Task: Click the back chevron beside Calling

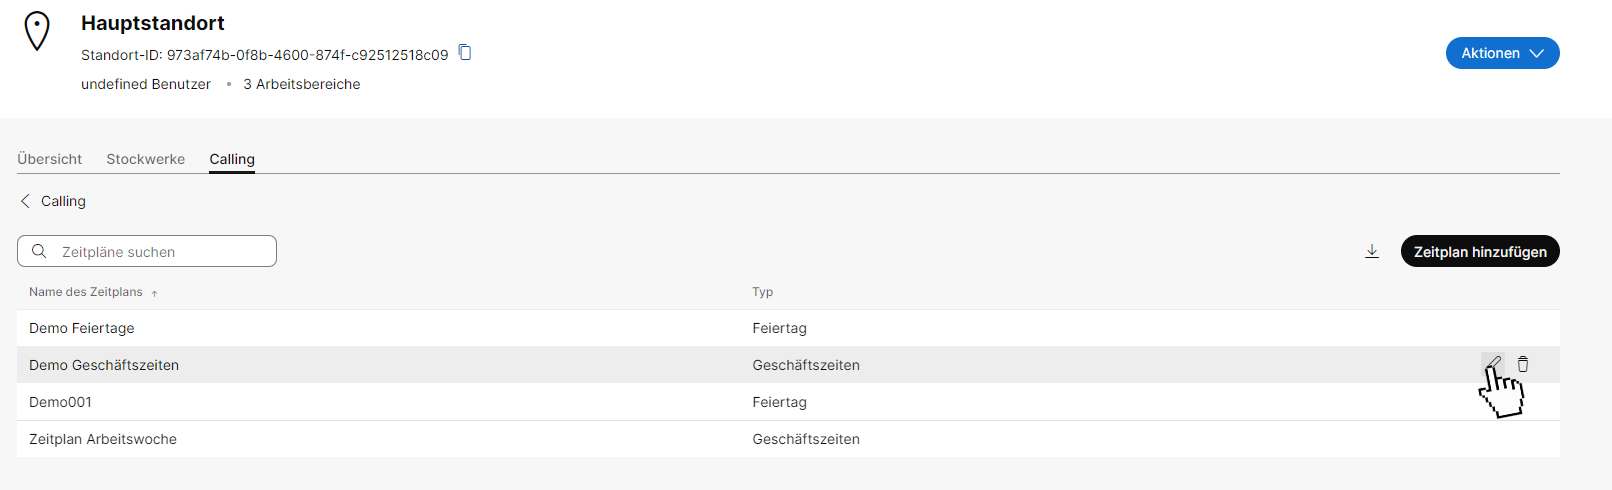Action: click(25, 201)
